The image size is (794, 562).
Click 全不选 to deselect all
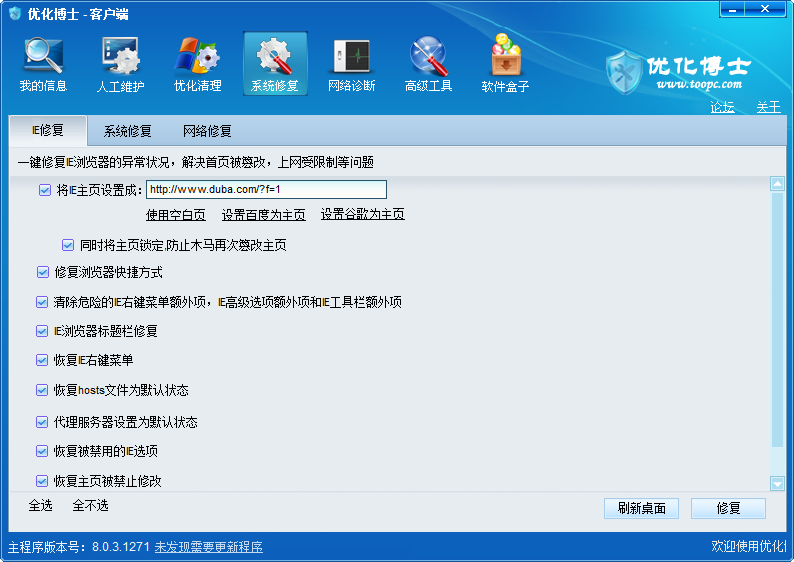(91, 505)
